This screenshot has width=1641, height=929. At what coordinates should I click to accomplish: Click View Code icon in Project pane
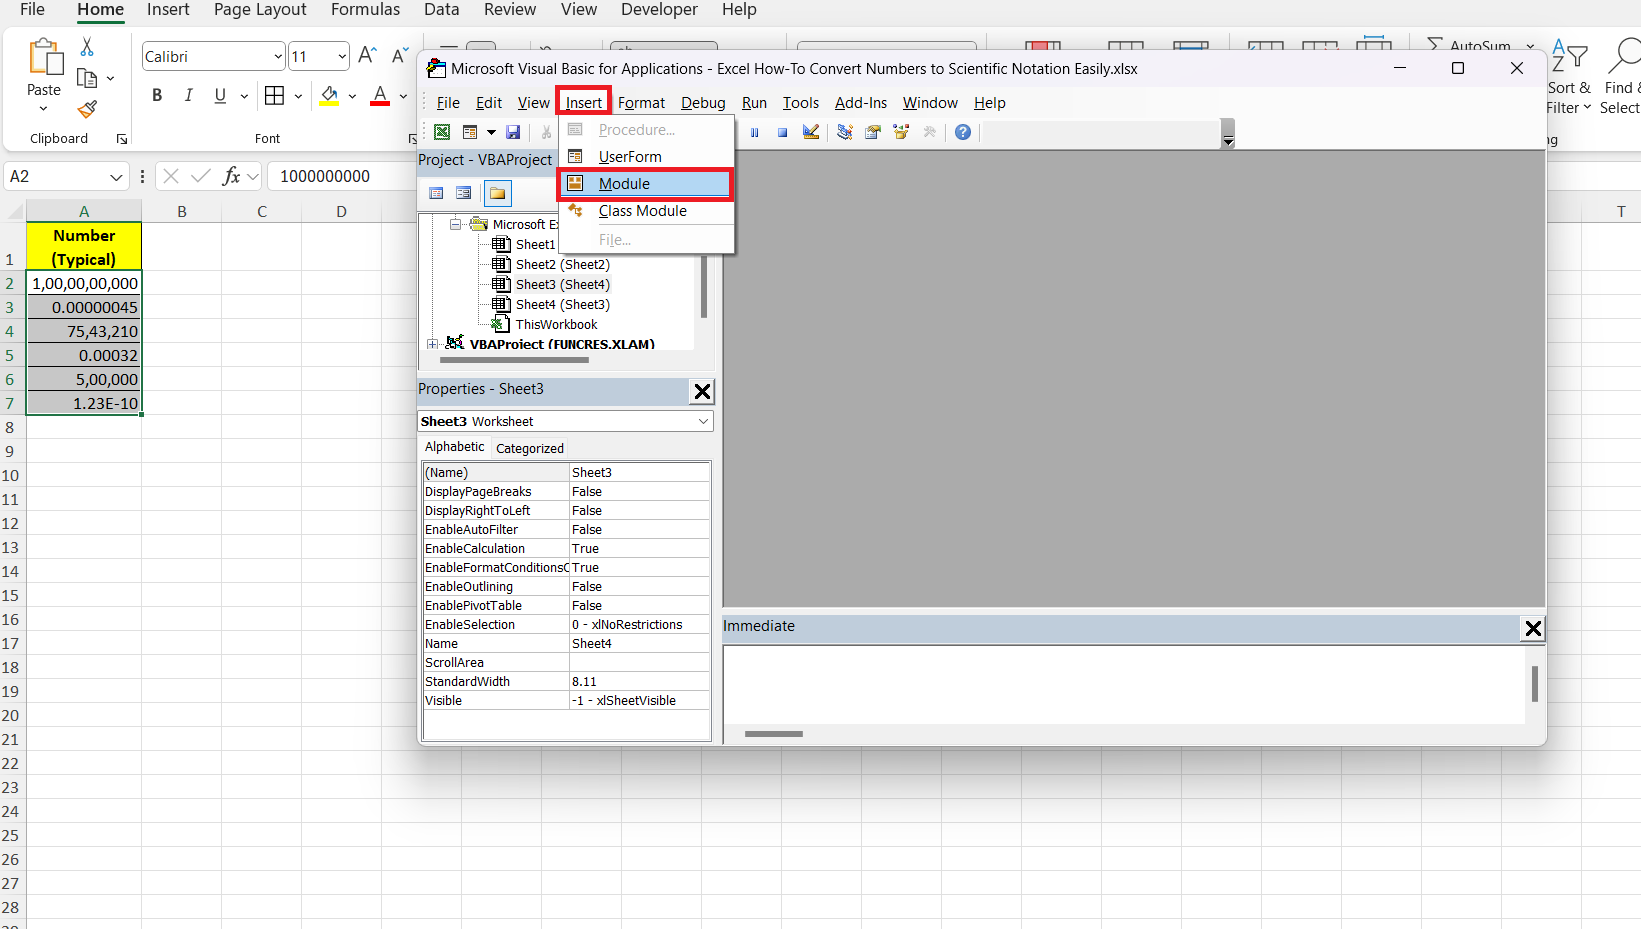pyautogui.click(x=437, y=193)
